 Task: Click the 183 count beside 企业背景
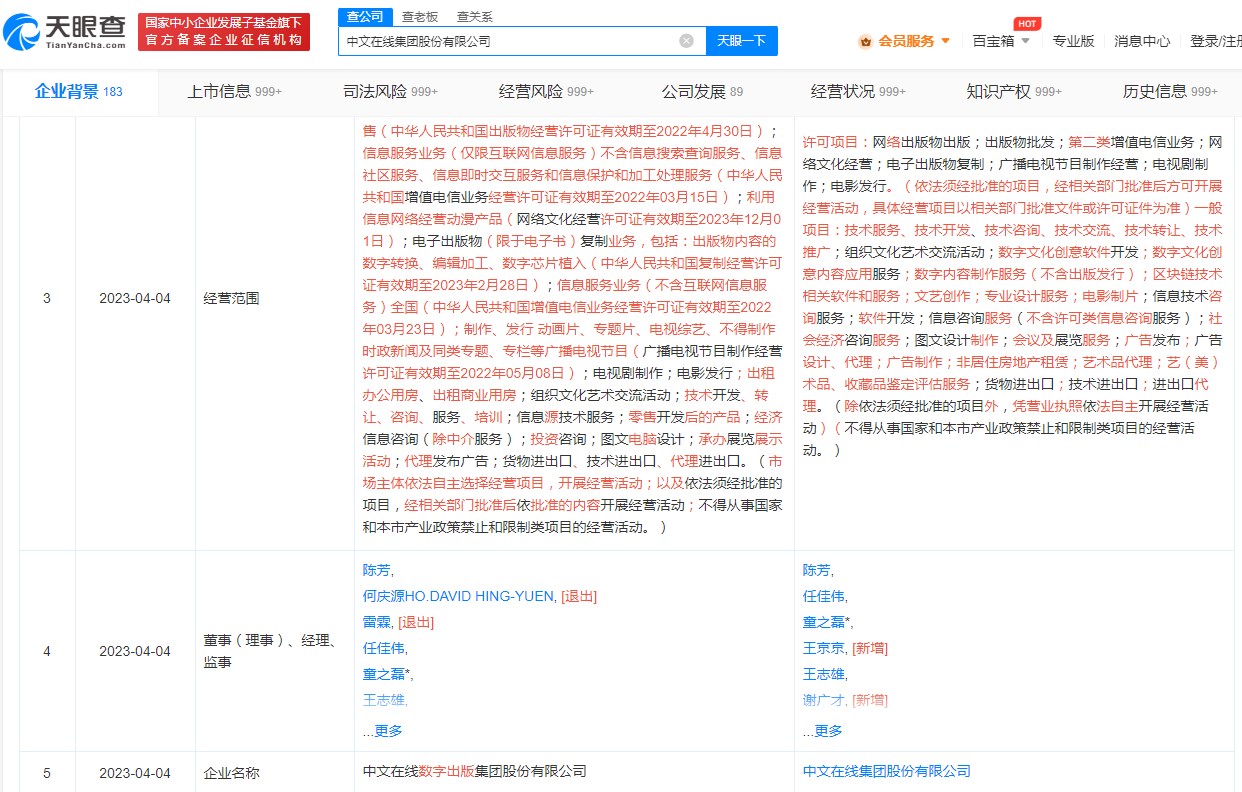113,93
